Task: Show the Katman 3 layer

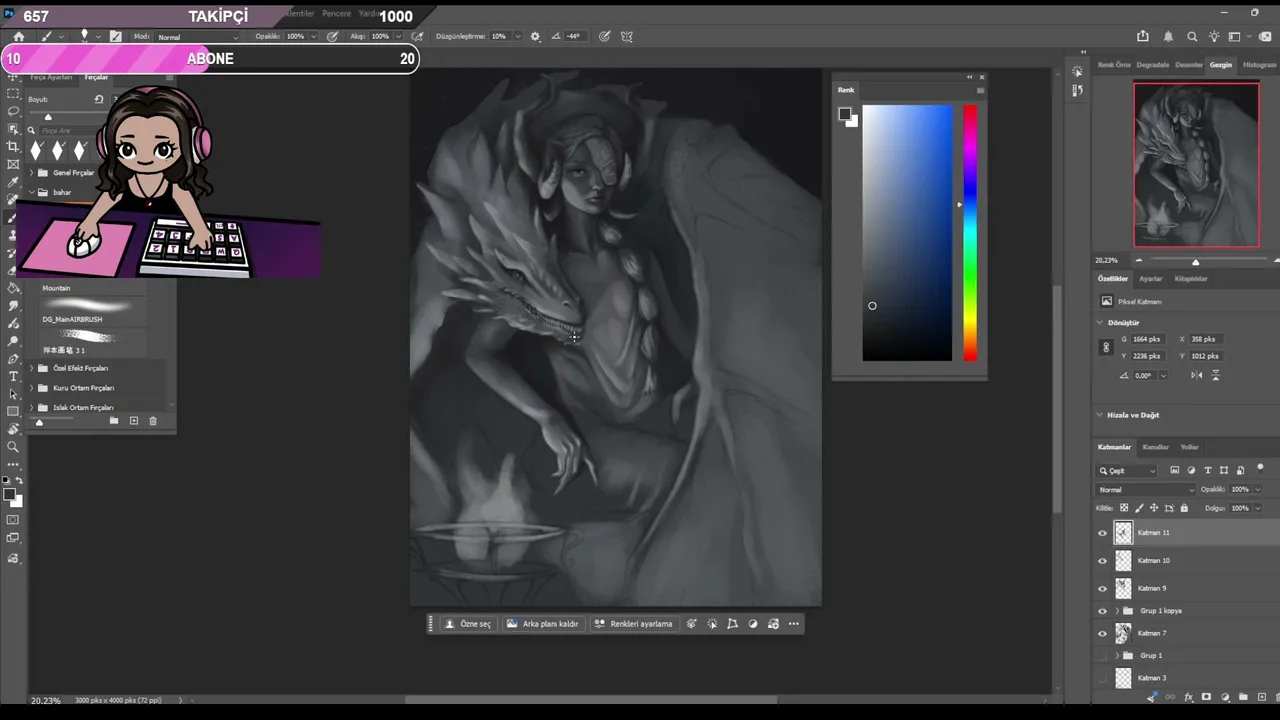Action: point(1102,678)
